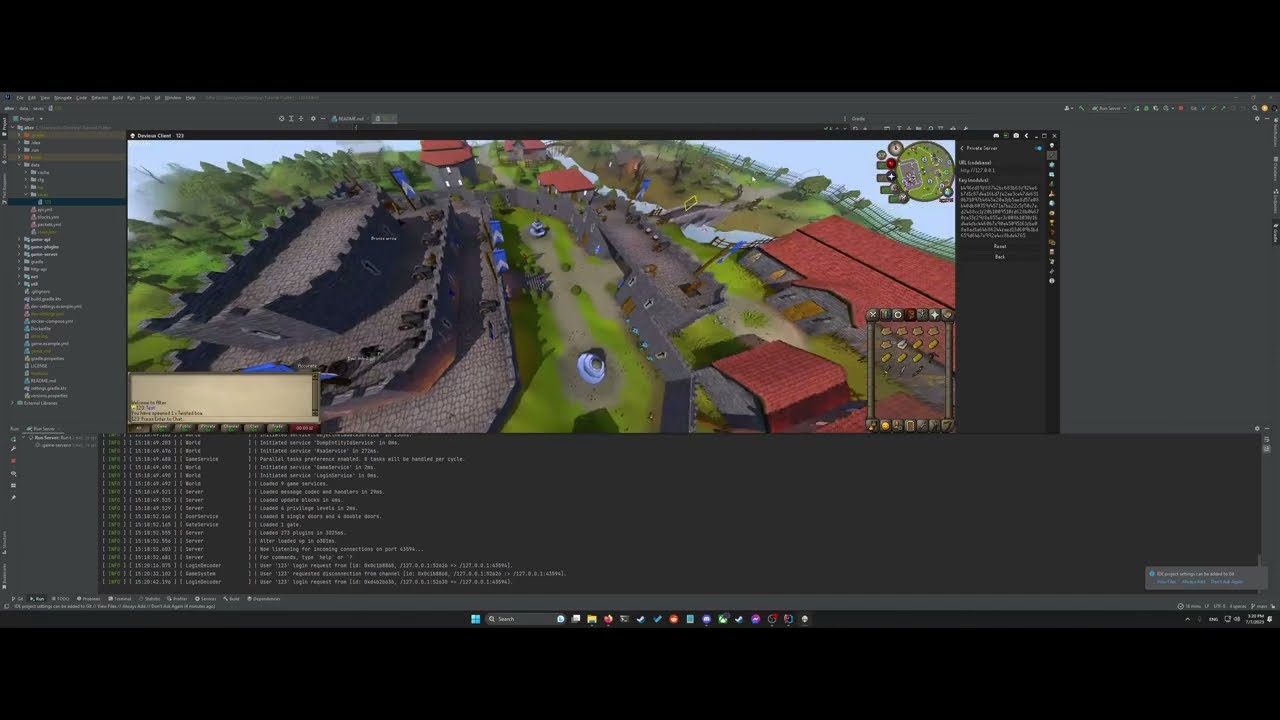Open the Navigate menu

[63, 98]
